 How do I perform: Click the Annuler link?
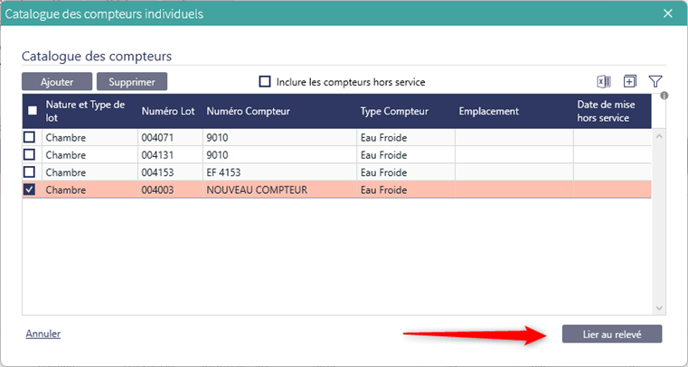[x=43, y=334]
